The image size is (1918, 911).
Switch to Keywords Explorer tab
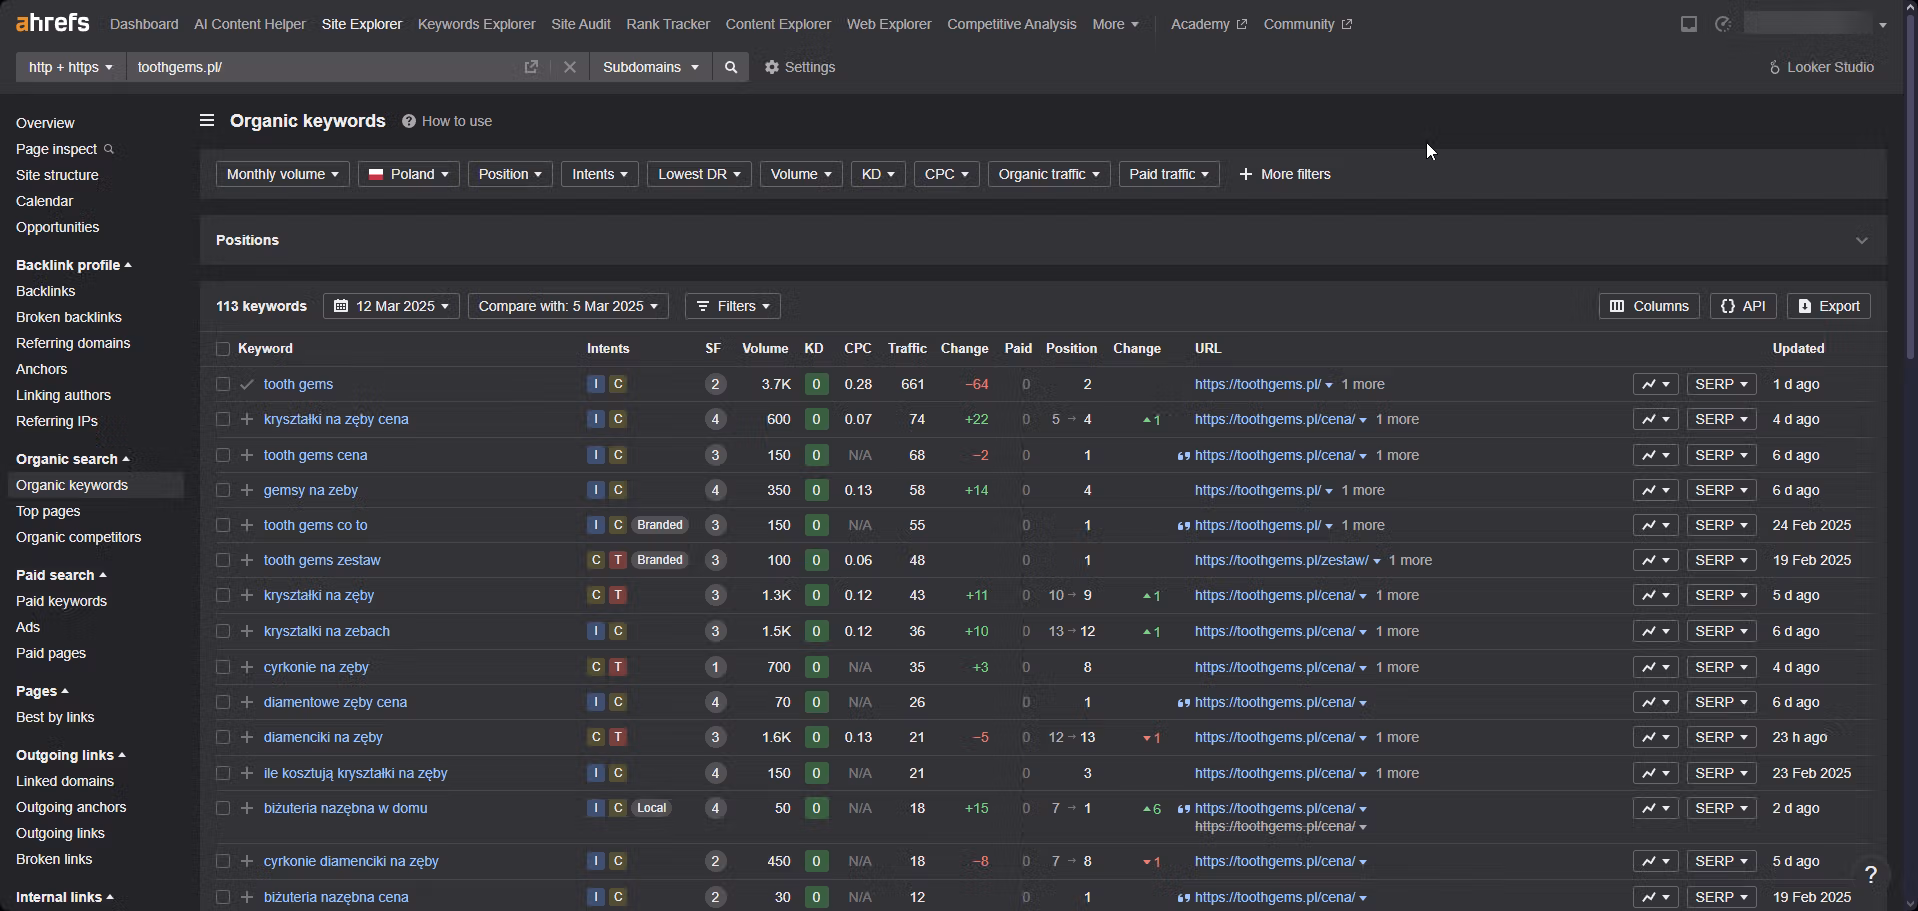point(476,24)
